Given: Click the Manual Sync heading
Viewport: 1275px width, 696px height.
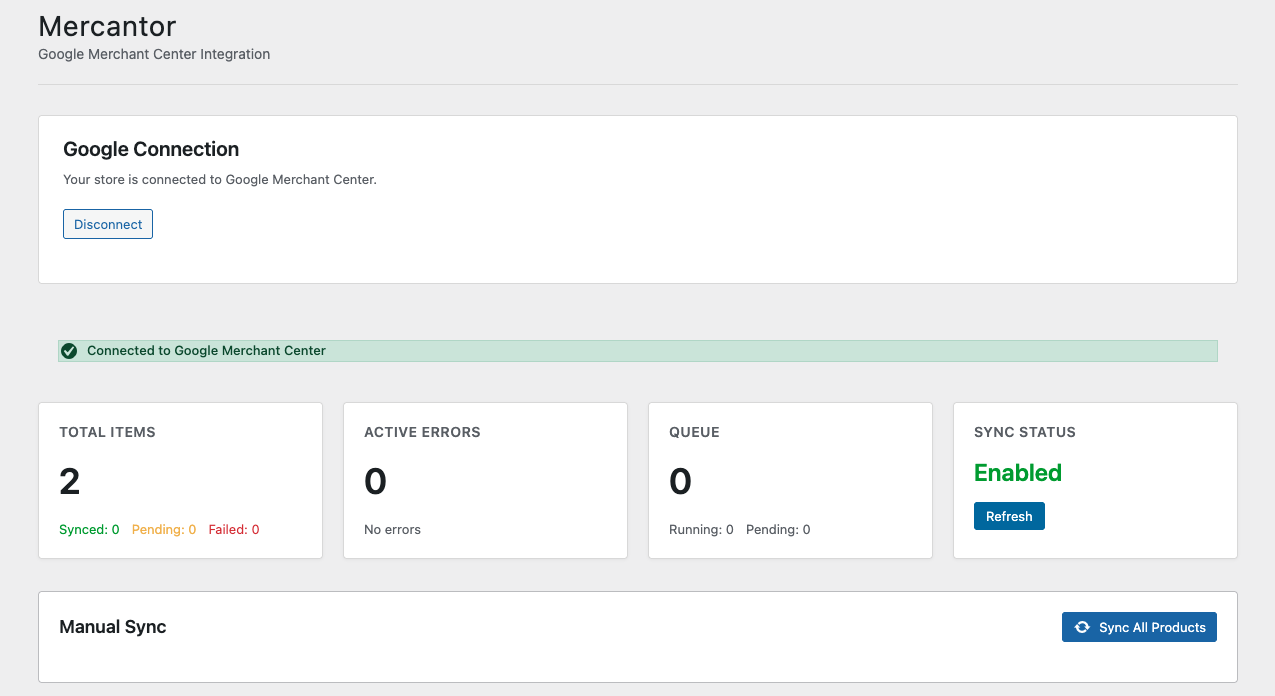Looking at the screenshot, I should [113, 627].
